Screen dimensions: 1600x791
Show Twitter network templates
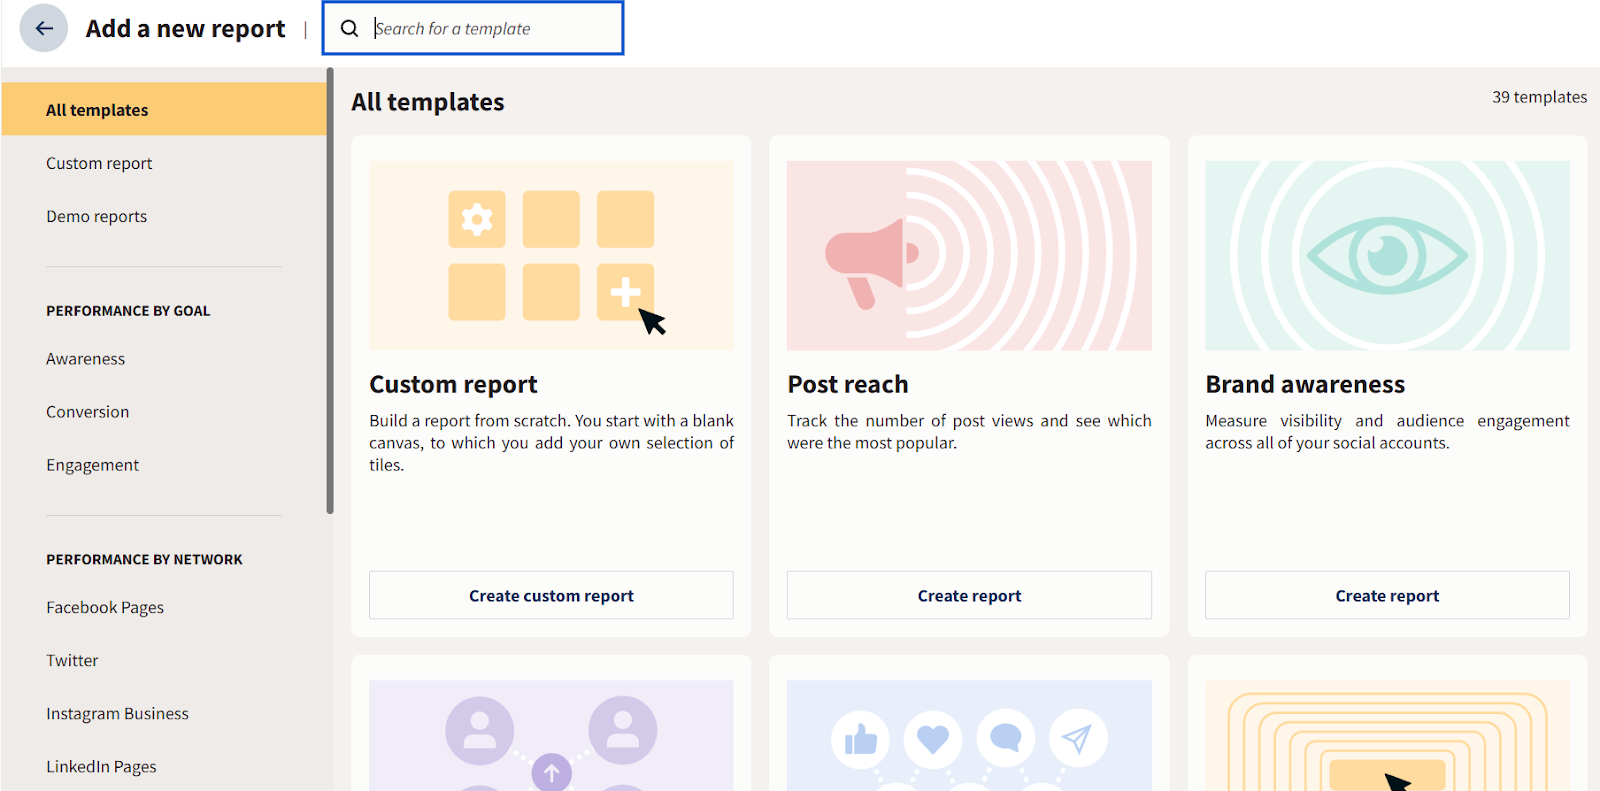click(x=72, y=661)
